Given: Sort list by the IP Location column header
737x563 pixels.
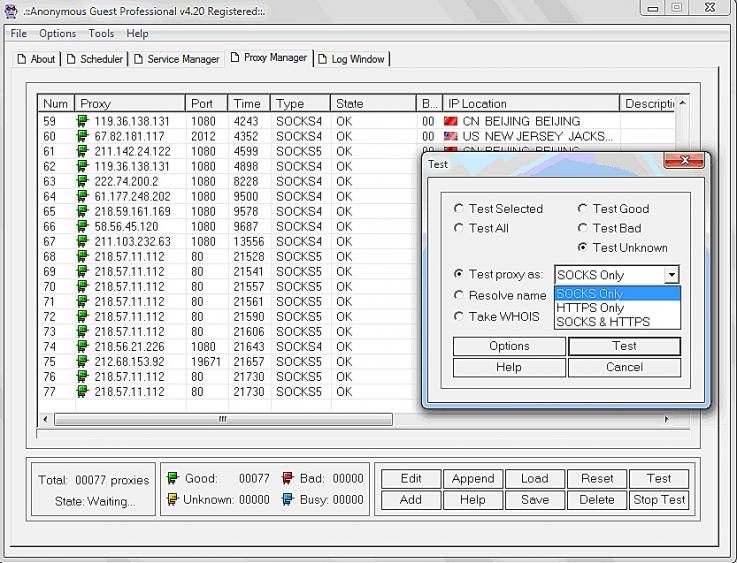Looking at the screenshot, I should (x=531, y=103).
